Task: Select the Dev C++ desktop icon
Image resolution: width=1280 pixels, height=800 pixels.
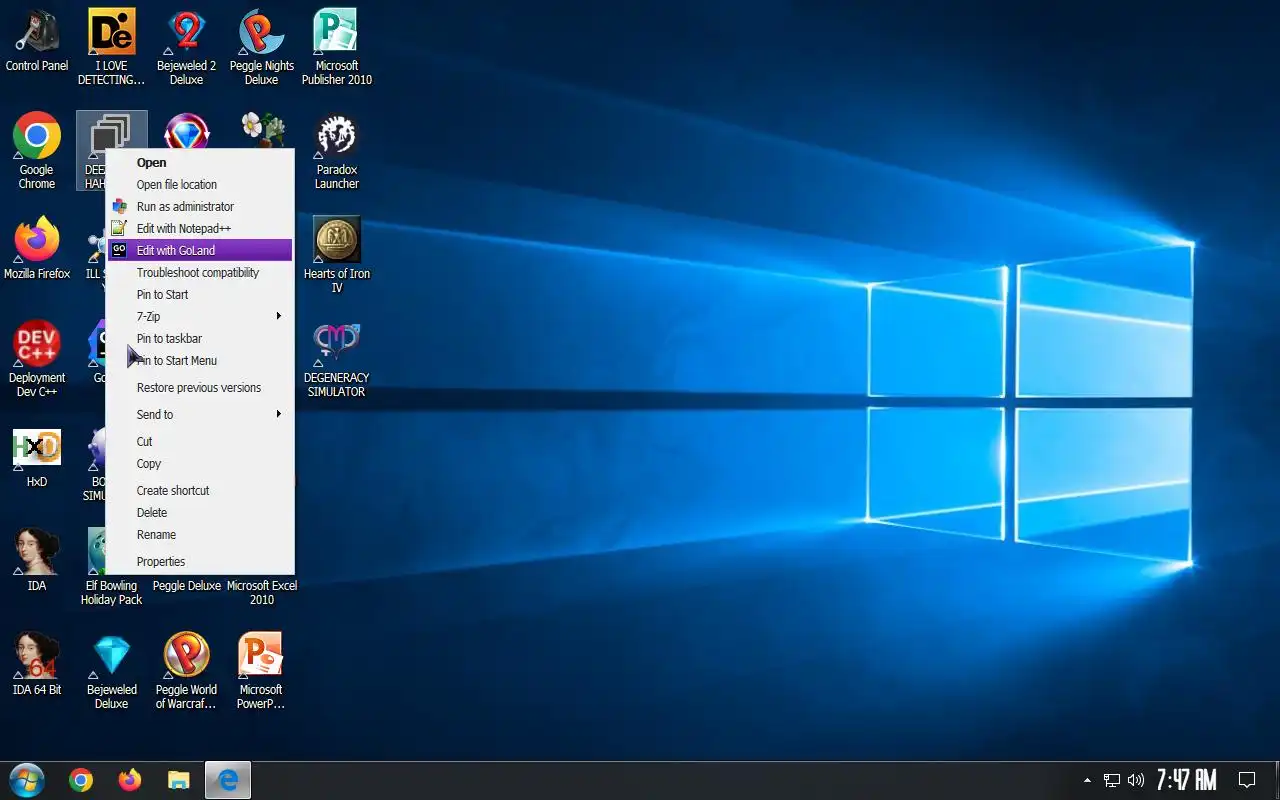Action: coord(37,359)
